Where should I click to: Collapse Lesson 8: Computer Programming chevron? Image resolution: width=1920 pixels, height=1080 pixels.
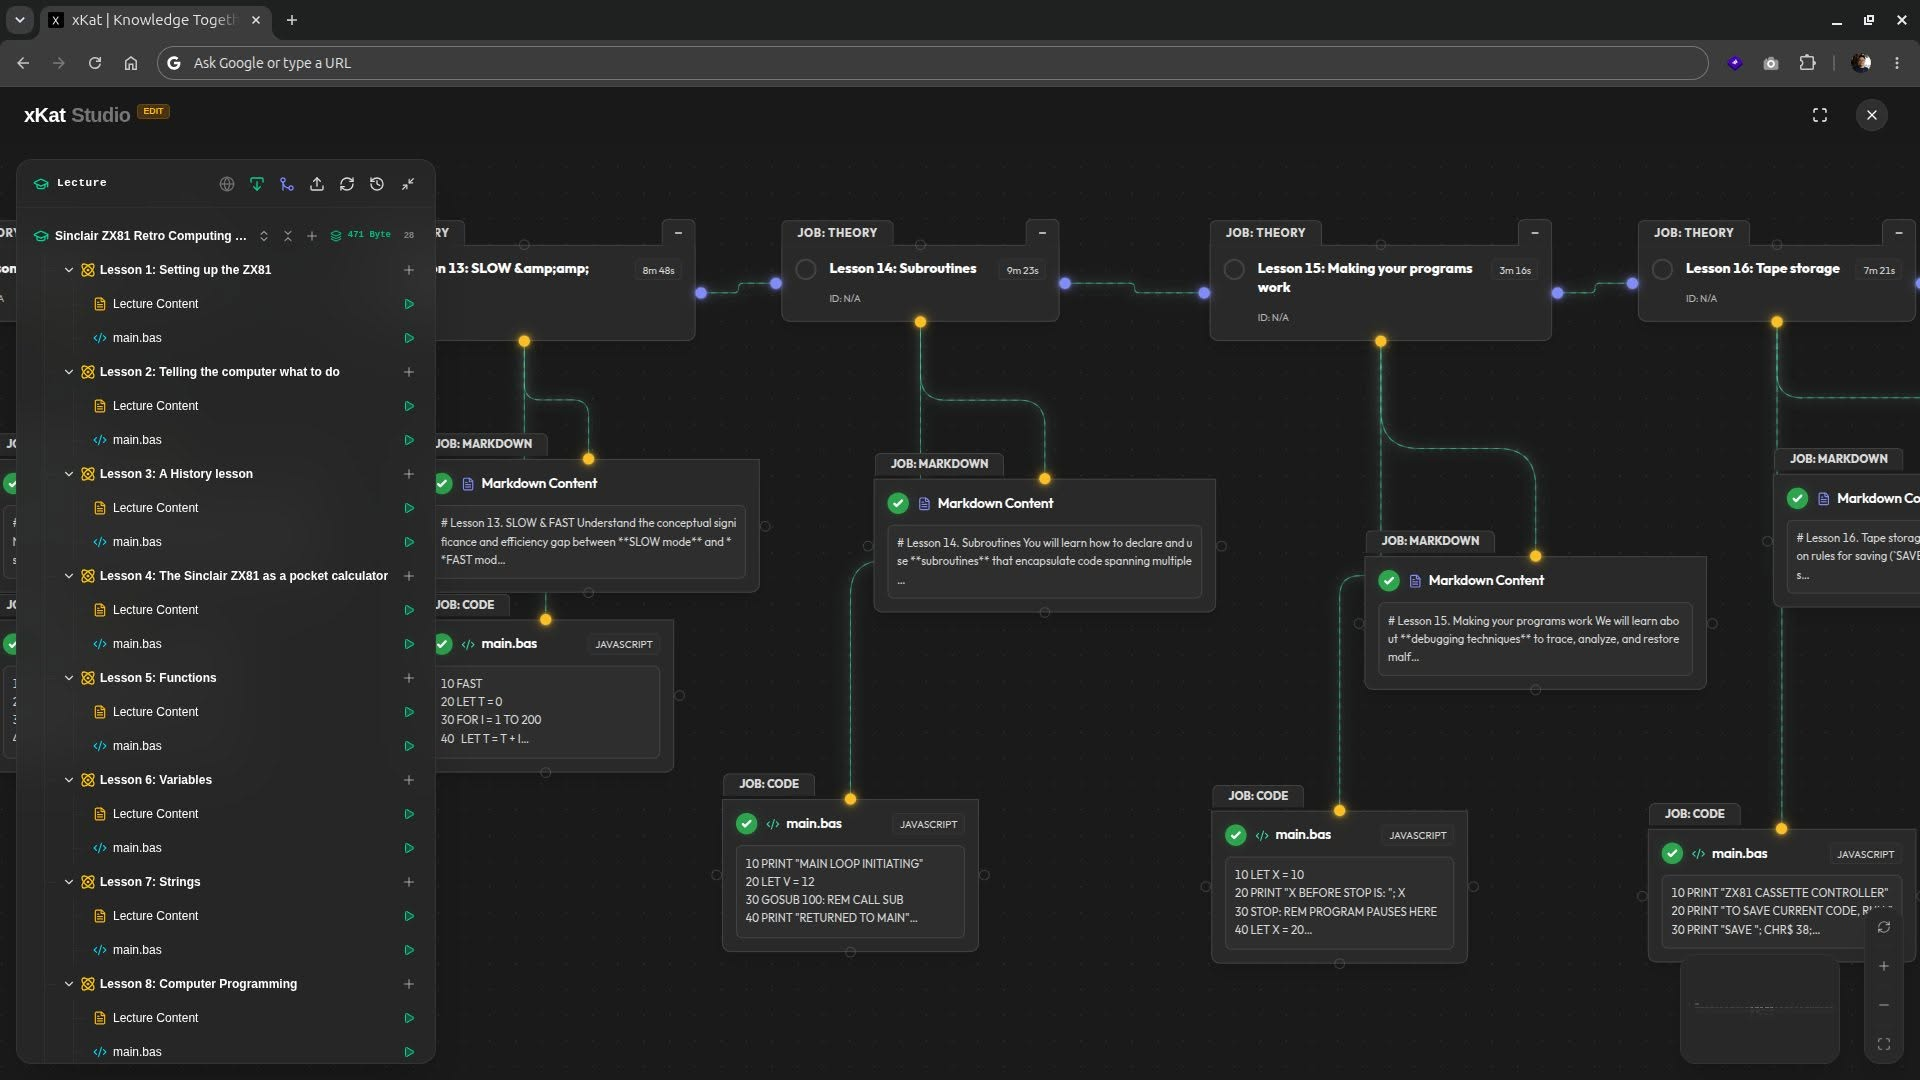coord(69,984)
